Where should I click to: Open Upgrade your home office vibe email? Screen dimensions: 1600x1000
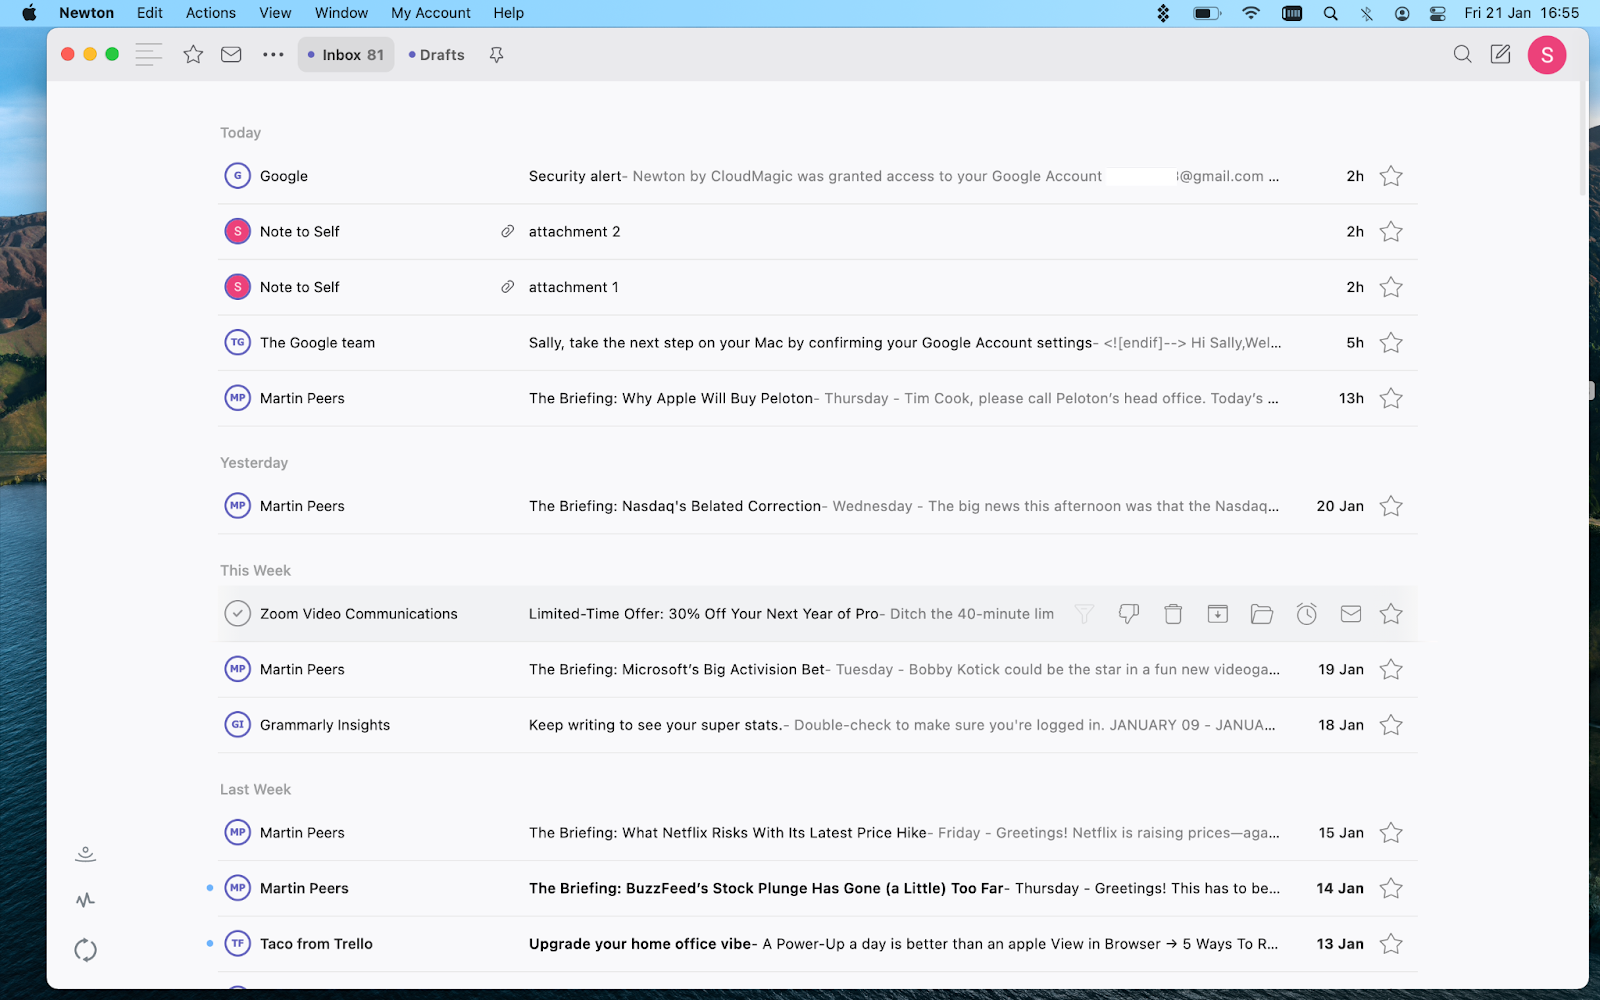(818, 943)
